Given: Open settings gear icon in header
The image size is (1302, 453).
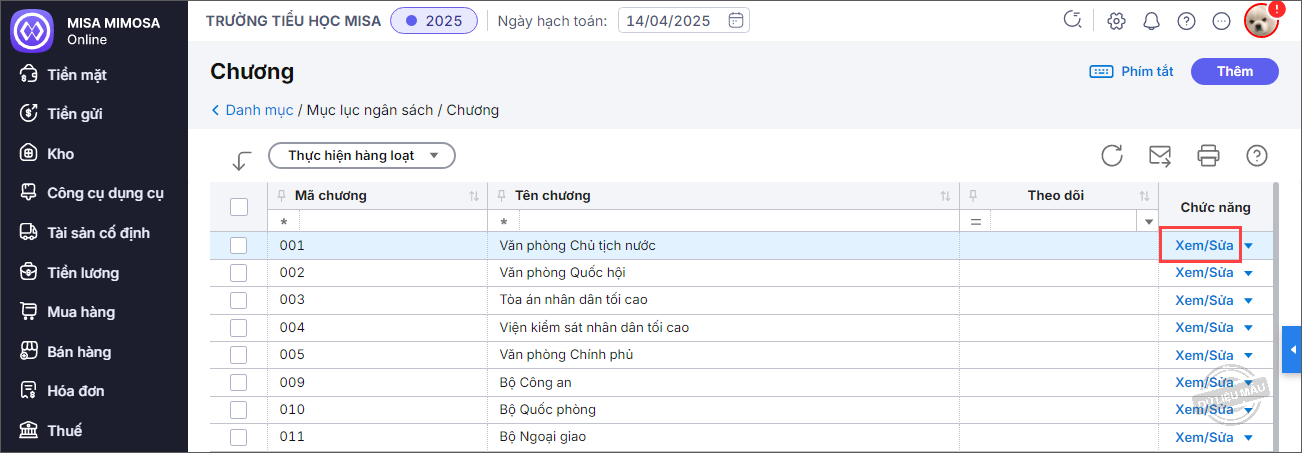Looking at the screenshot, I should pyautogui.click(x=1117, y=21).
